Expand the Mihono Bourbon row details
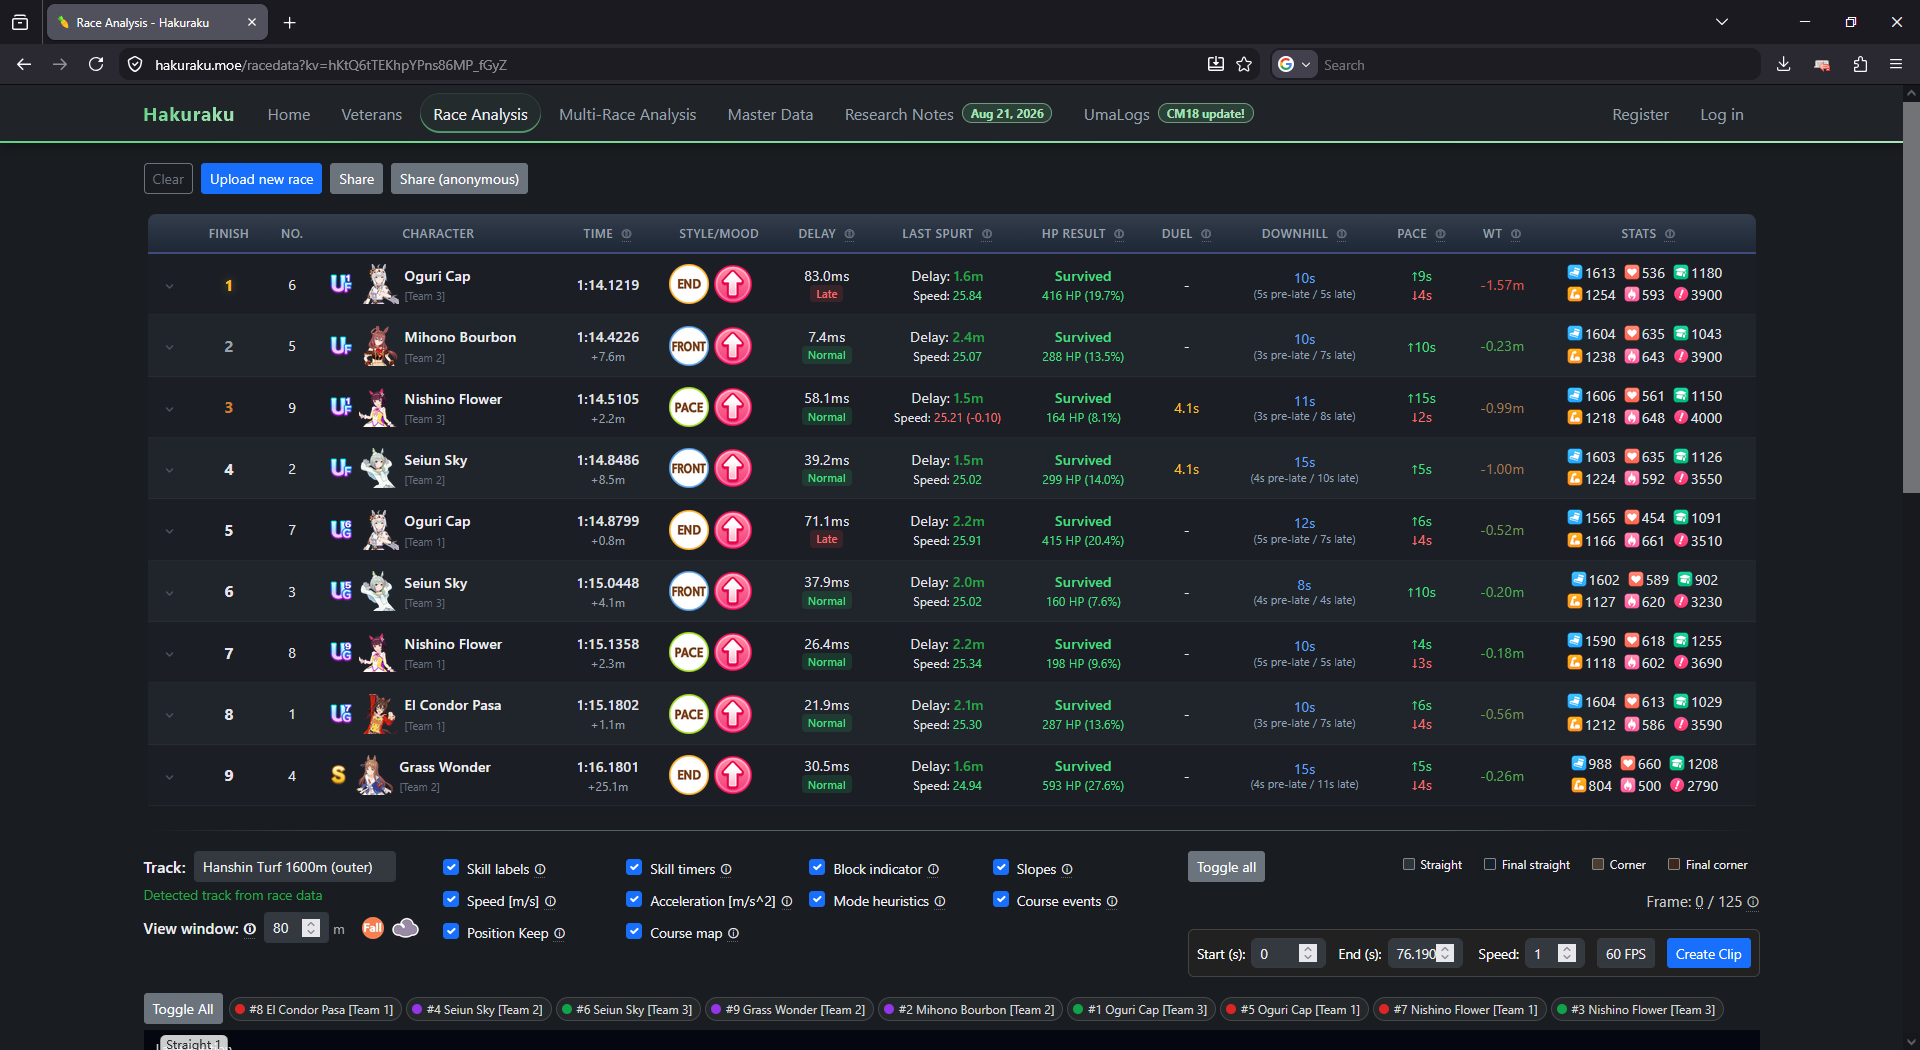 coord(169,347)
